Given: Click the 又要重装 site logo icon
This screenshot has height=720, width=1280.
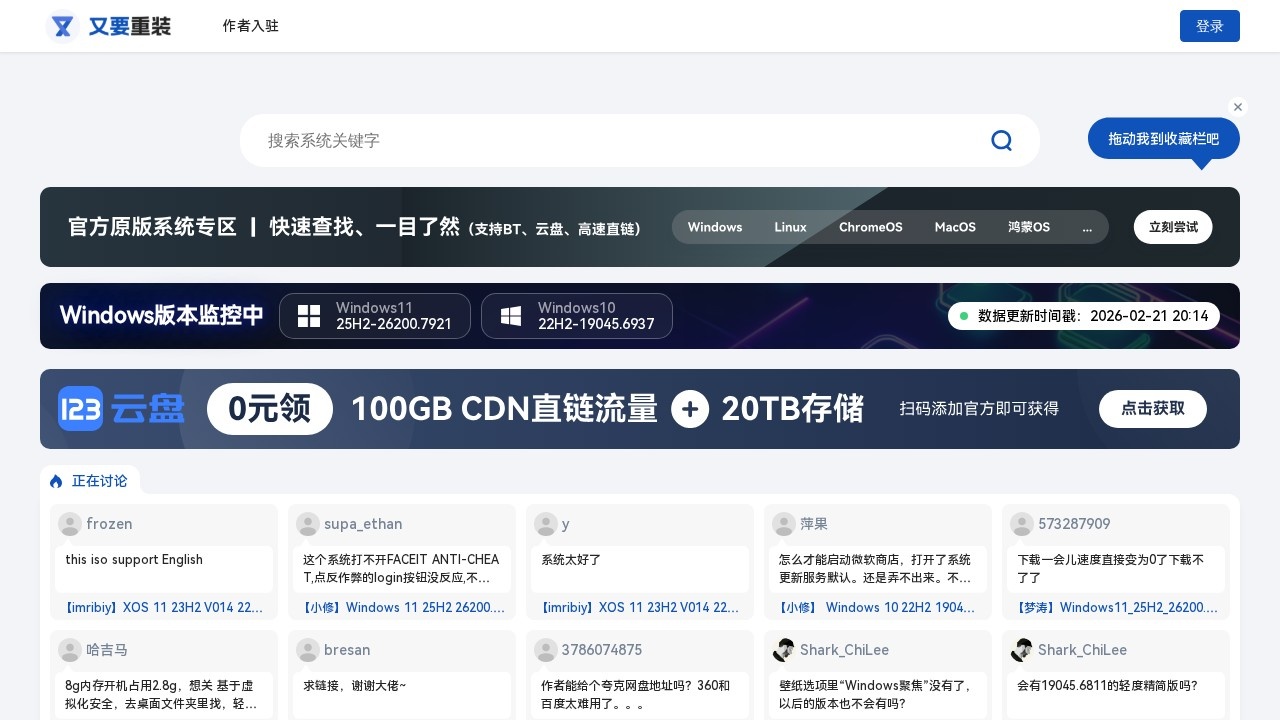Looking at the screenshot, I should tap(62, 26).
